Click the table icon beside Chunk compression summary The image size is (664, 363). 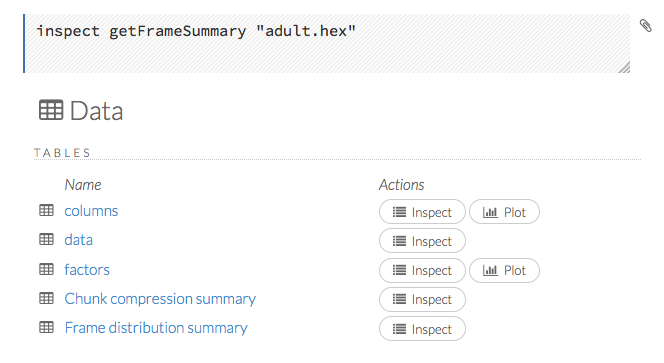pos(47,298)
